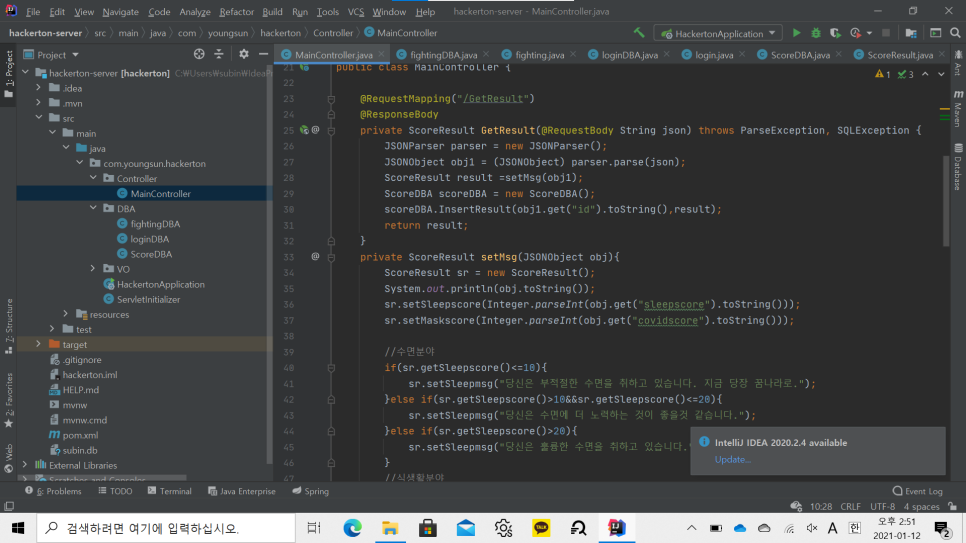Open the Refactor menu
966x543 pixels.
tap(236, 12)
